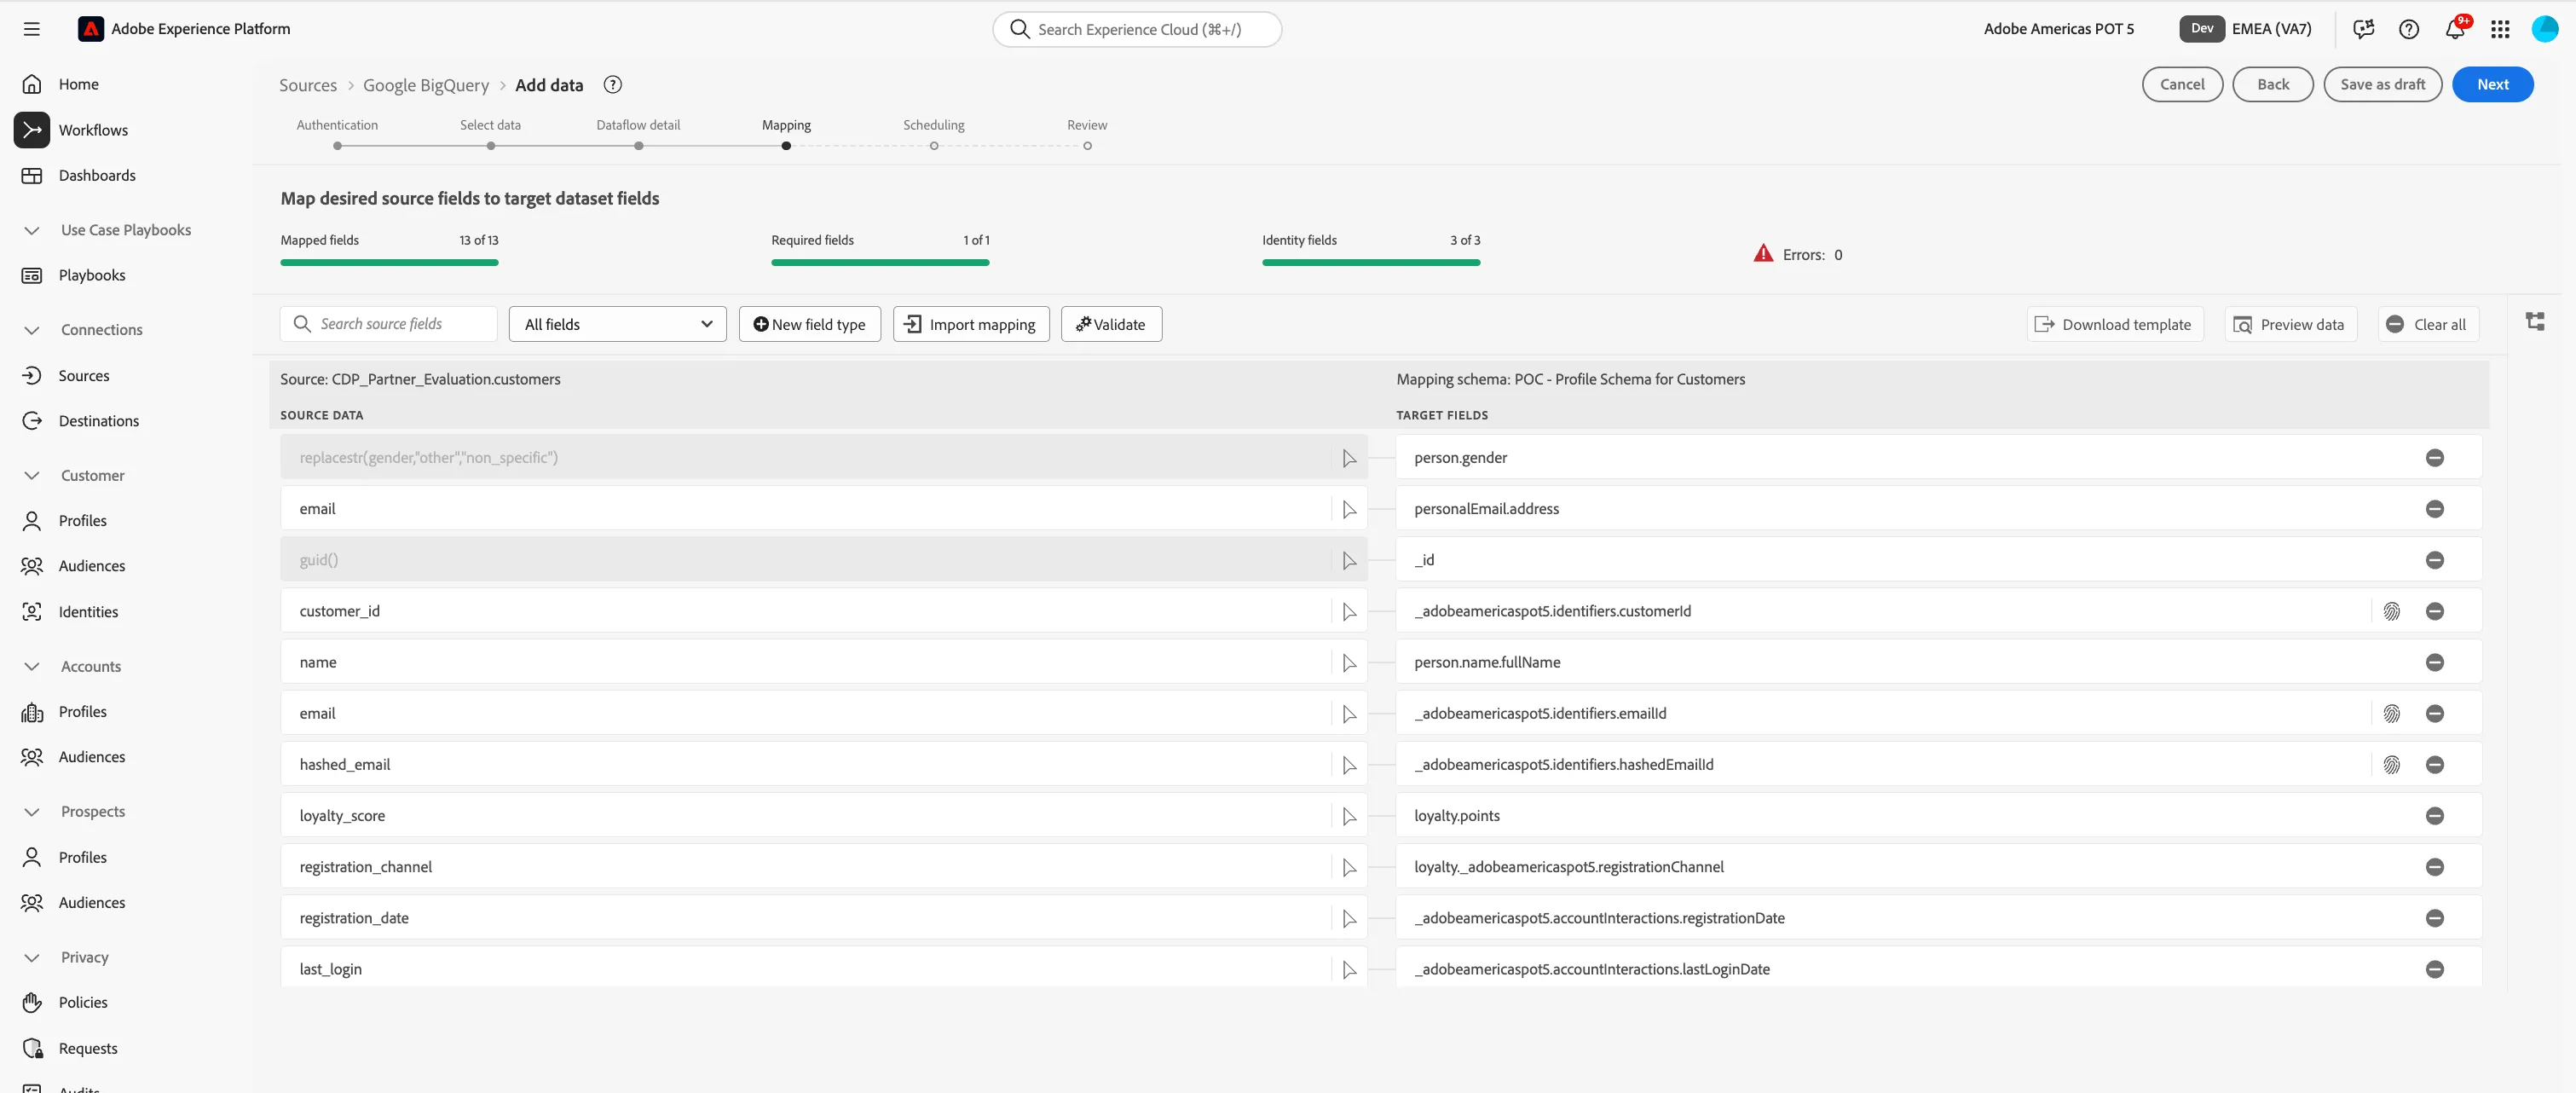The height and width of the screenshot is (1093, 2576).
Task: Collapse the Prospects section
Action: click(32, 812)
